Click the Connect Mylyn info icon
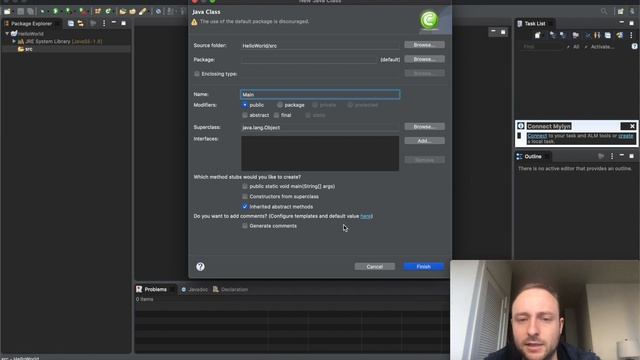 [521, 126]
